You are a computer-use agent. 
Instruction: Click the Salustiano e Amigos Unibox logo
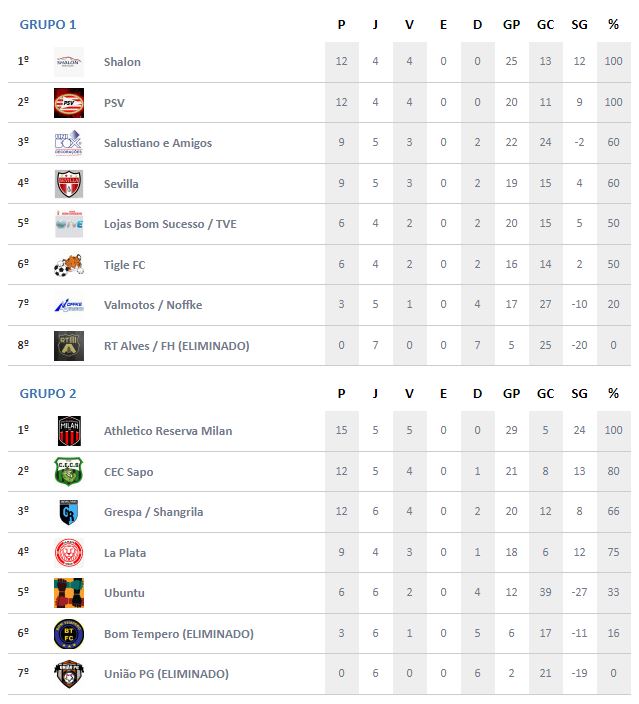(69, 143)
